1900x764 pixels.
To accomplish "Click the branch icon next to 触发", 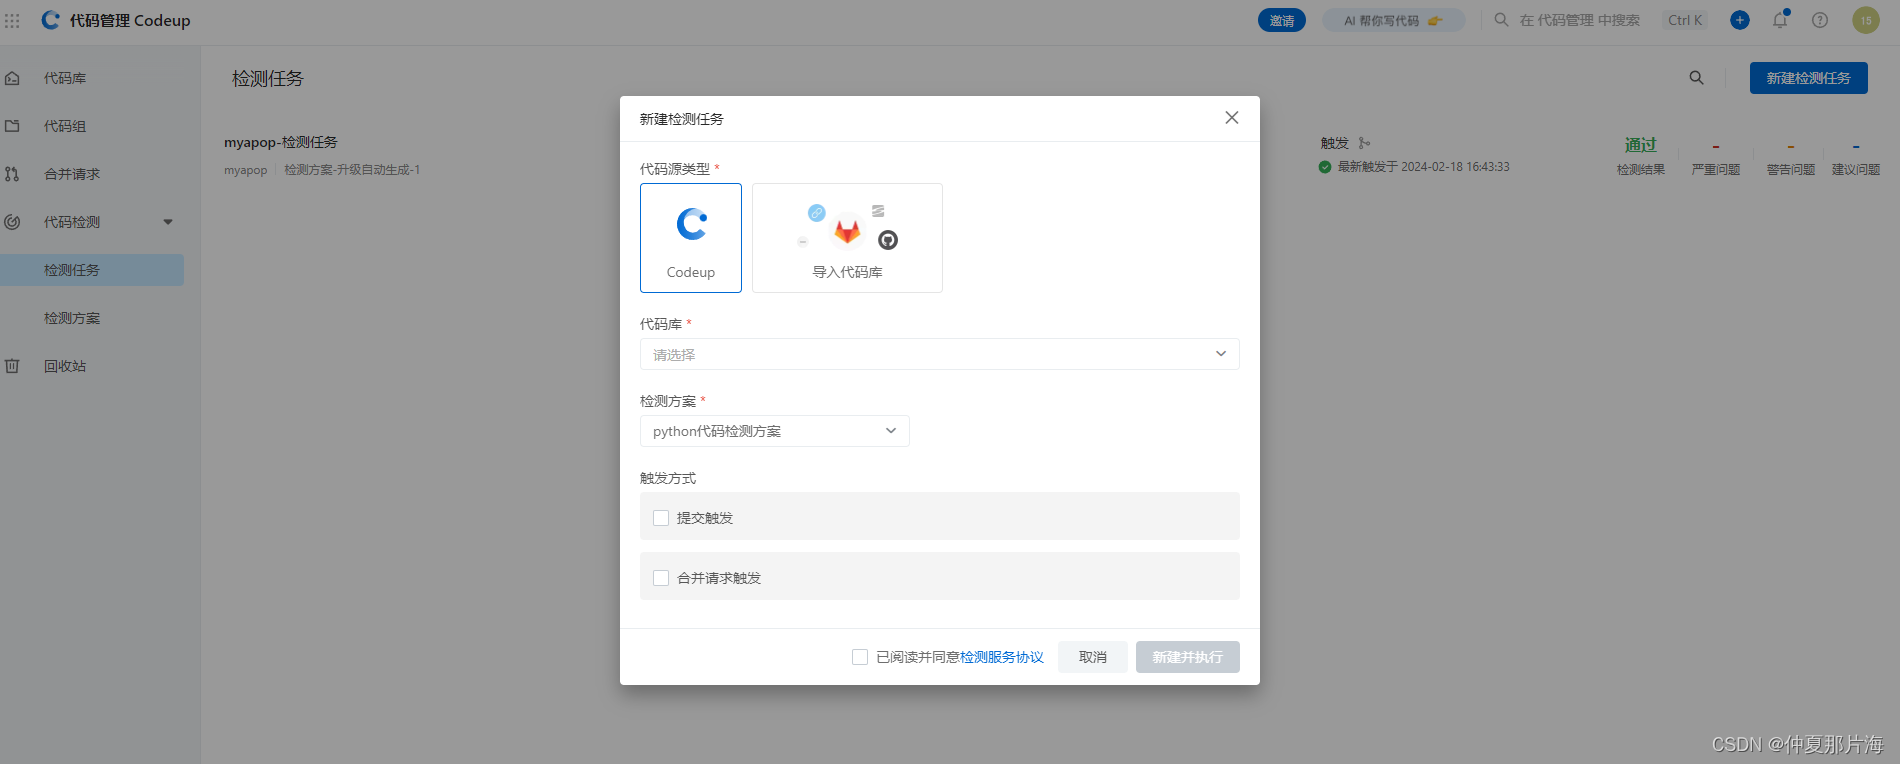I will [1365, 143].
